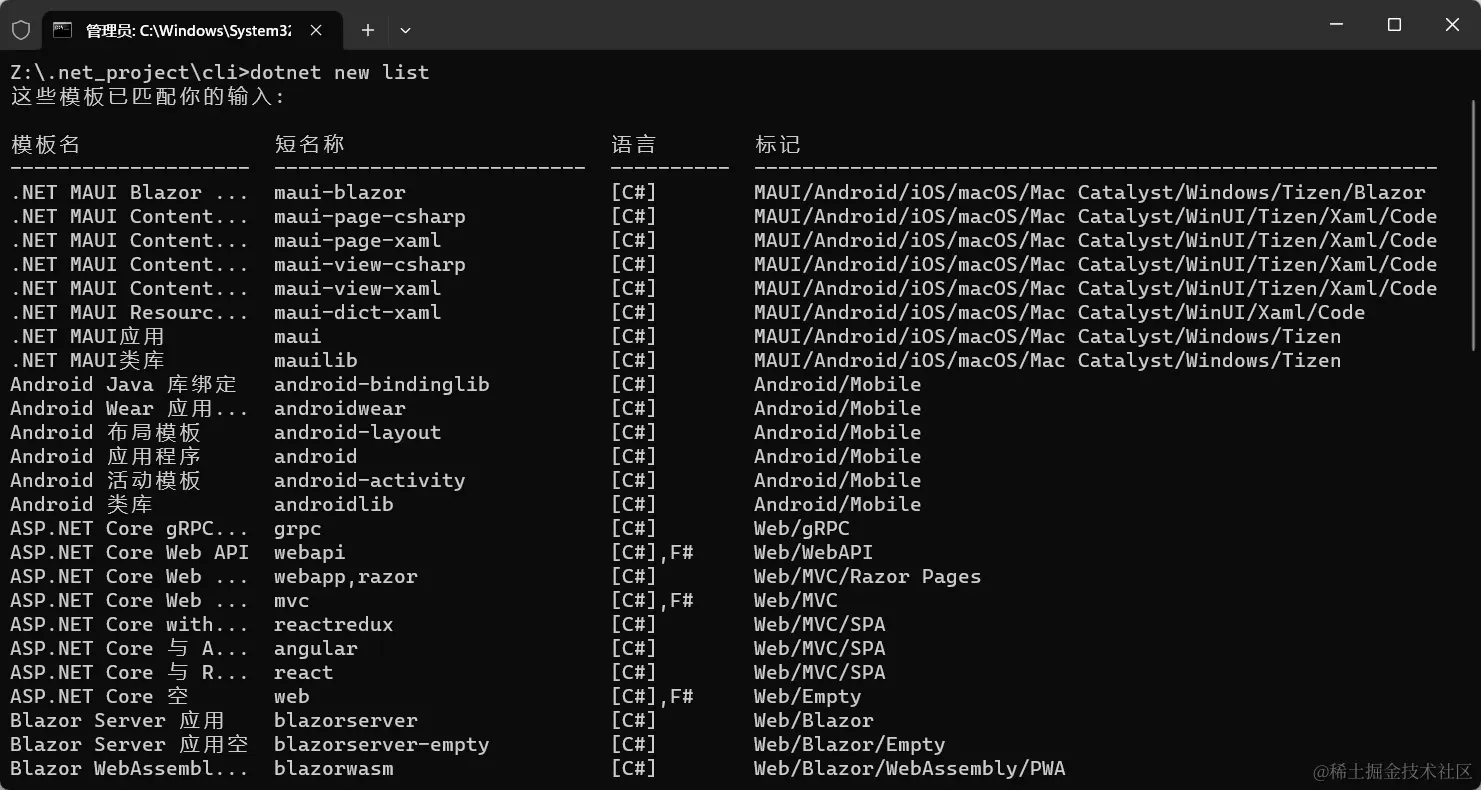1481x790 pixels.
Task: Click 这些模板已匹配你的输入 message line
Action: coord(148,97)
